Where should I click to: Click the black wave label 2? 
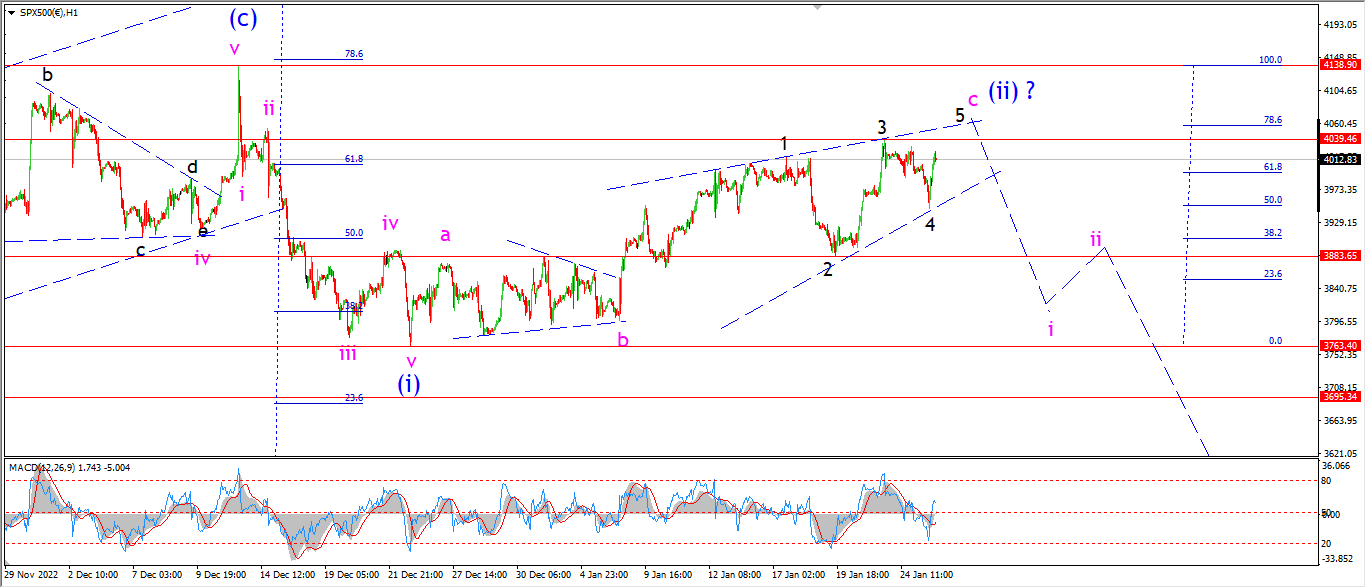(x=828, y=269)
